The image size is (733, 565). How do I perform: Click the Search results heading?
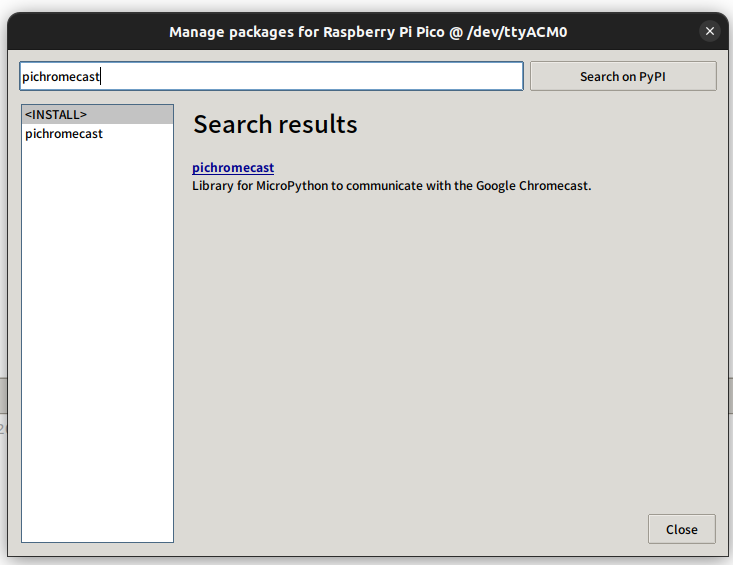pyautogui.click(x=275, y=124)
